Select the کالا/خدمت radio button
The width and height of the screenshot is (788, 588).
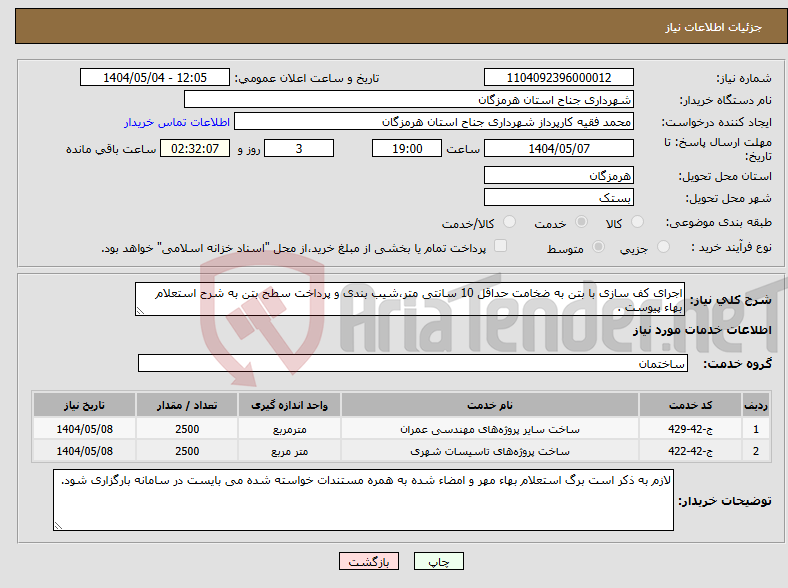[x=510, y=222]
